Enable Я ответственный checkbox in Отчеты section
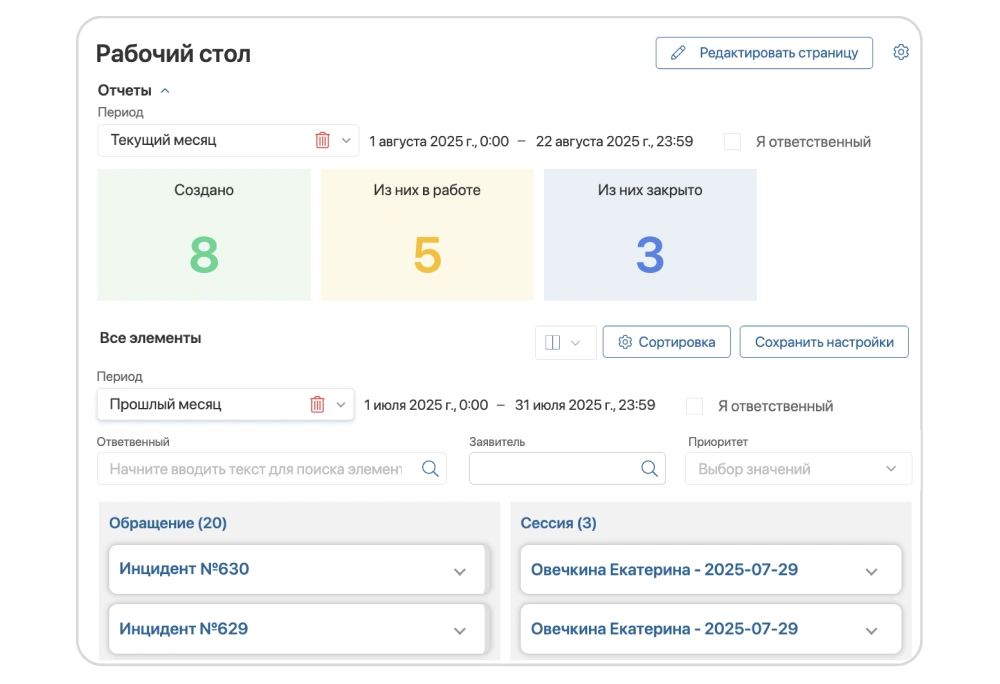The image size is (1000, 684). point(732,142)
